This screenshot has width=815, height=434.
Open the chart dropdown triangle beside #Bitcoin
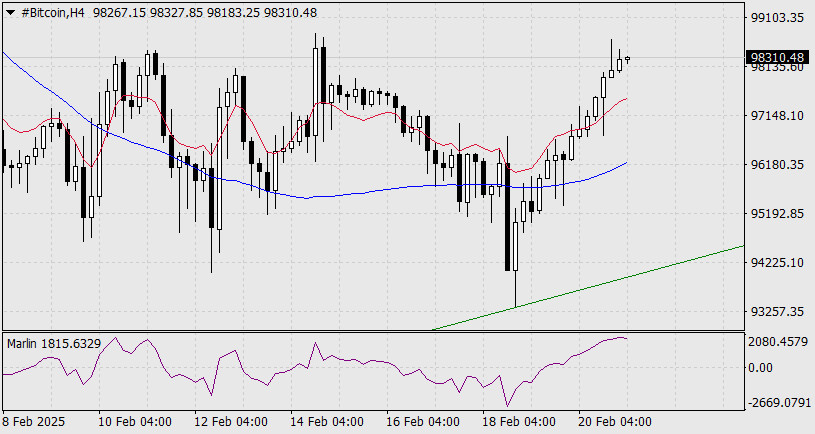10,12
